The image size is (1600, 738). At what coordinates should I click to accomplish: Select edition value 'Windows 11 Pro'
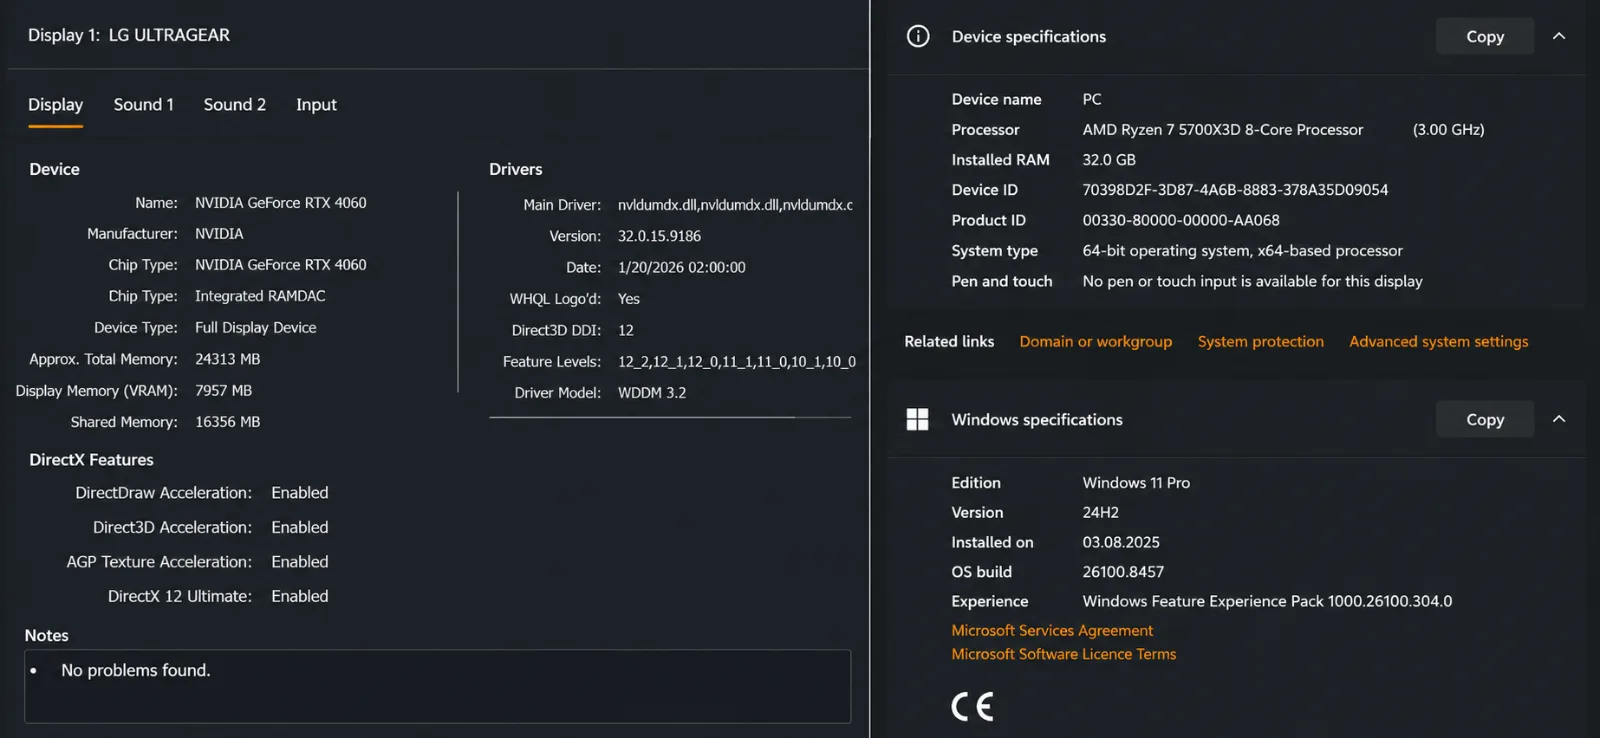tap(1136, 483)
